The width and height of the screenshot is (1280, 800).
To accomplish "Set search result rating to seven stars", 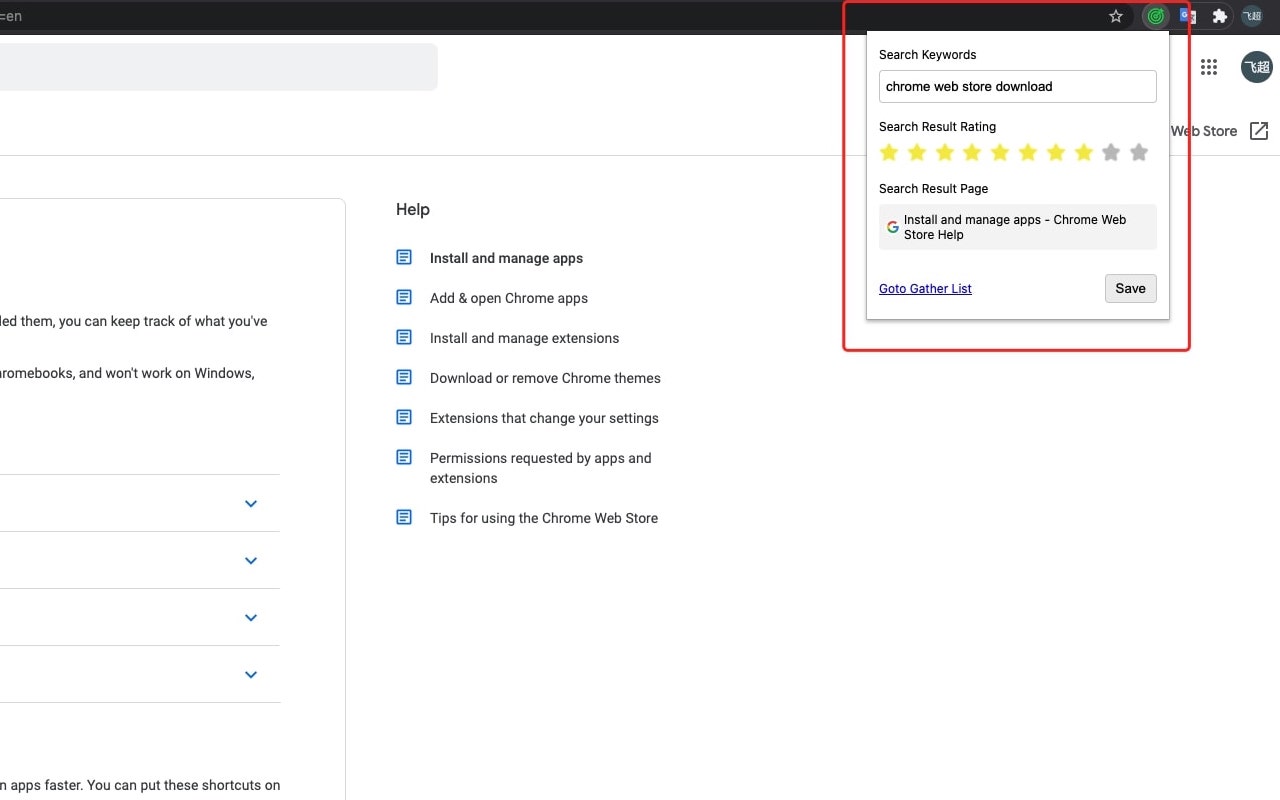I will pyautogui.click(x=1055, y=153).
